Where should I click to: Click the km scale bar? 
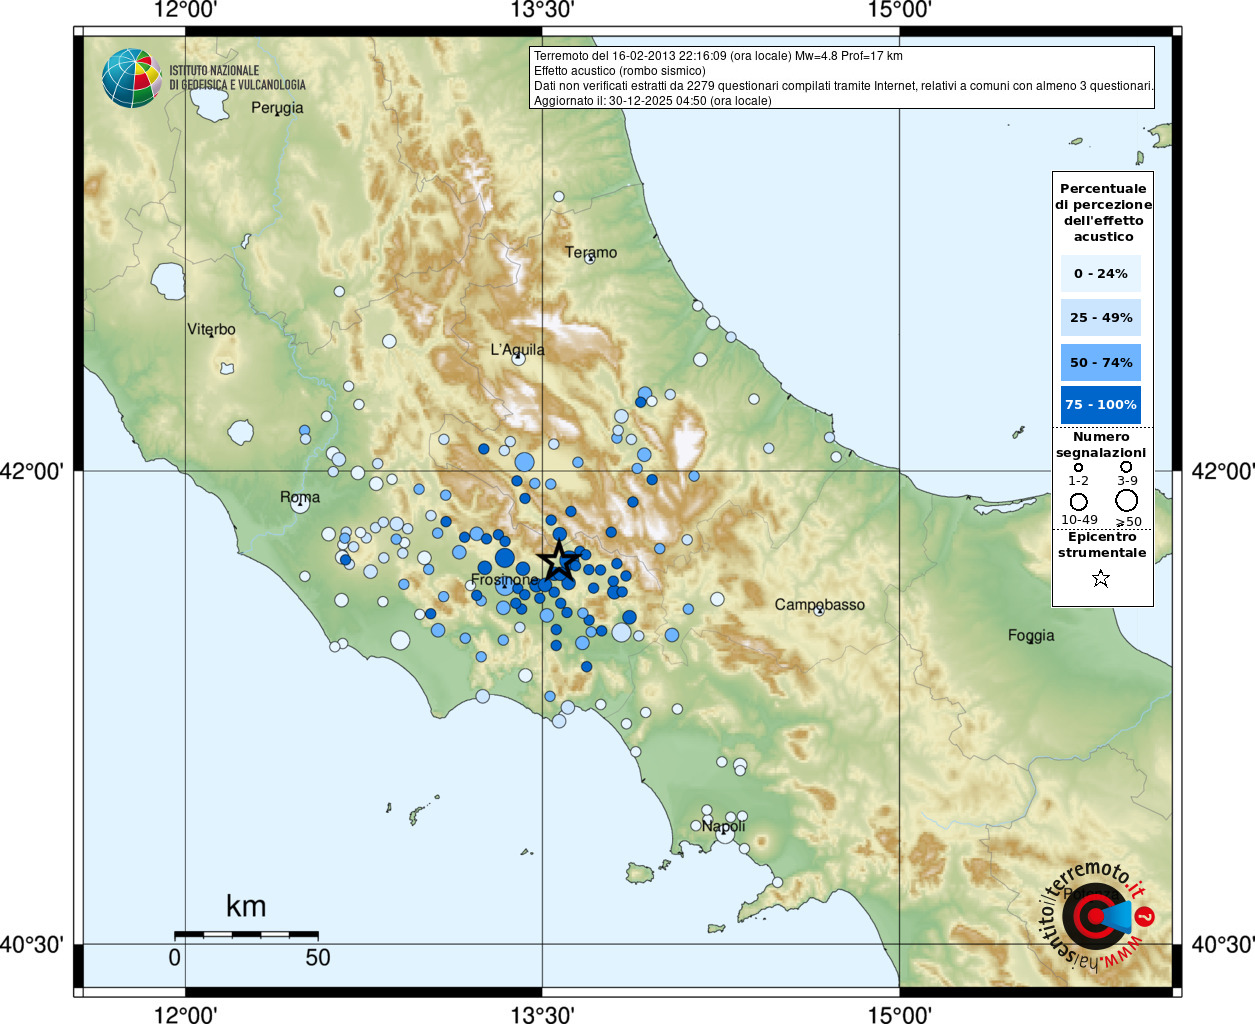[246, 934]
